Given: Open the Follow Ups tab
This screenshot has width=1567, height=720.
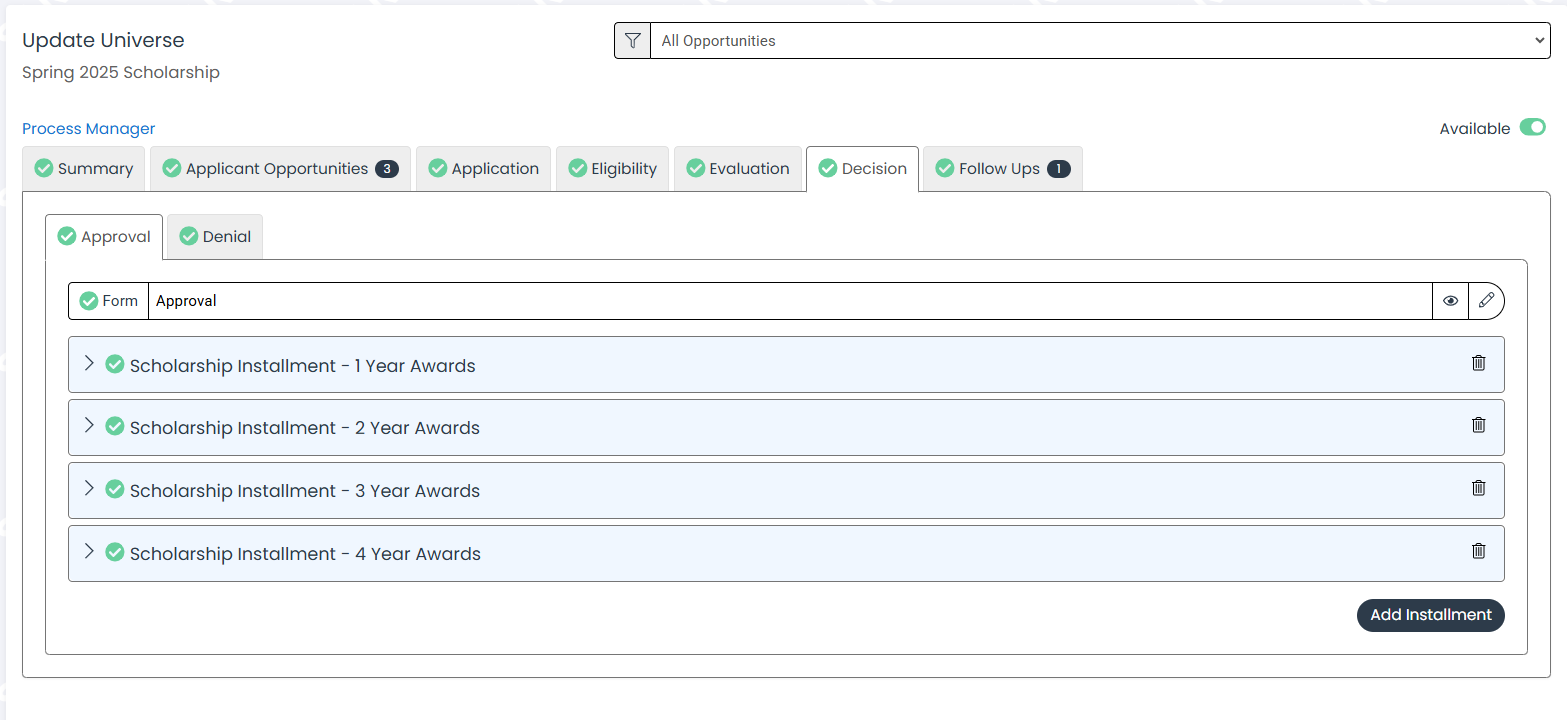Looking at the screenshot, I should tap(1002, 169).
